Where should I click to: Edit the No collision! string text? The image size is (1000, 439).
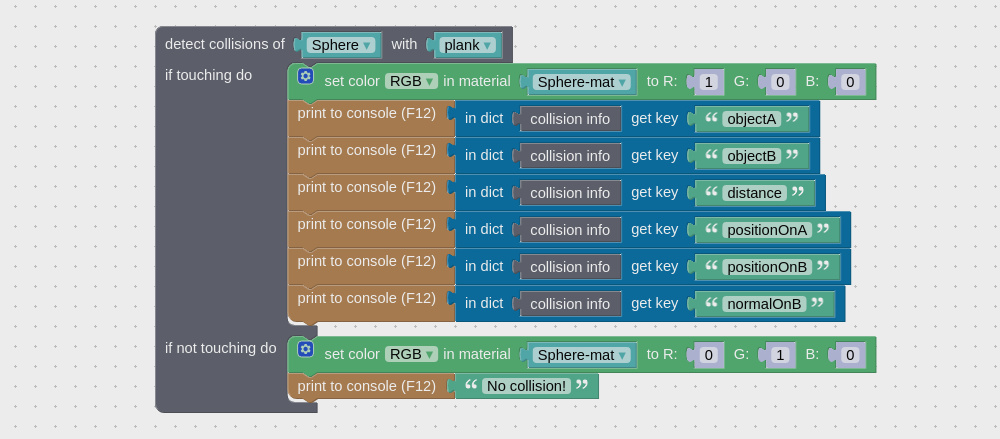click(x=526, y=386)
